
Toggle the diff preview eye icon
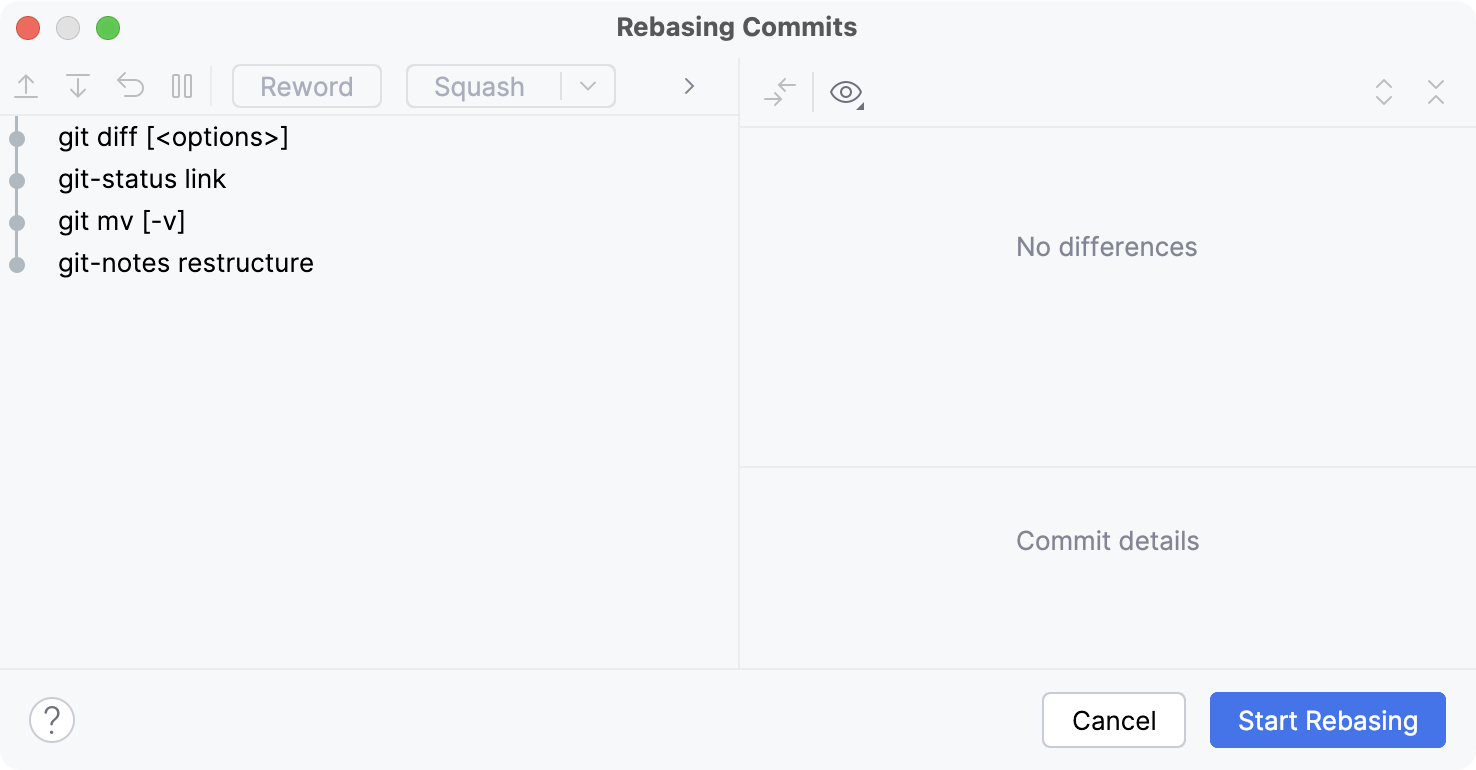(845, 92)
